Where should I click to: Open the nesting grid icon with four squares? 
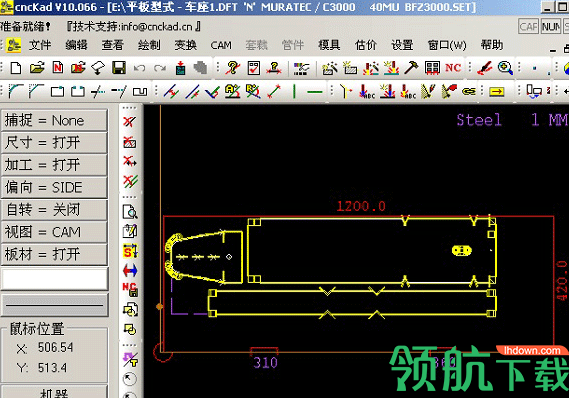pos(432,68)
